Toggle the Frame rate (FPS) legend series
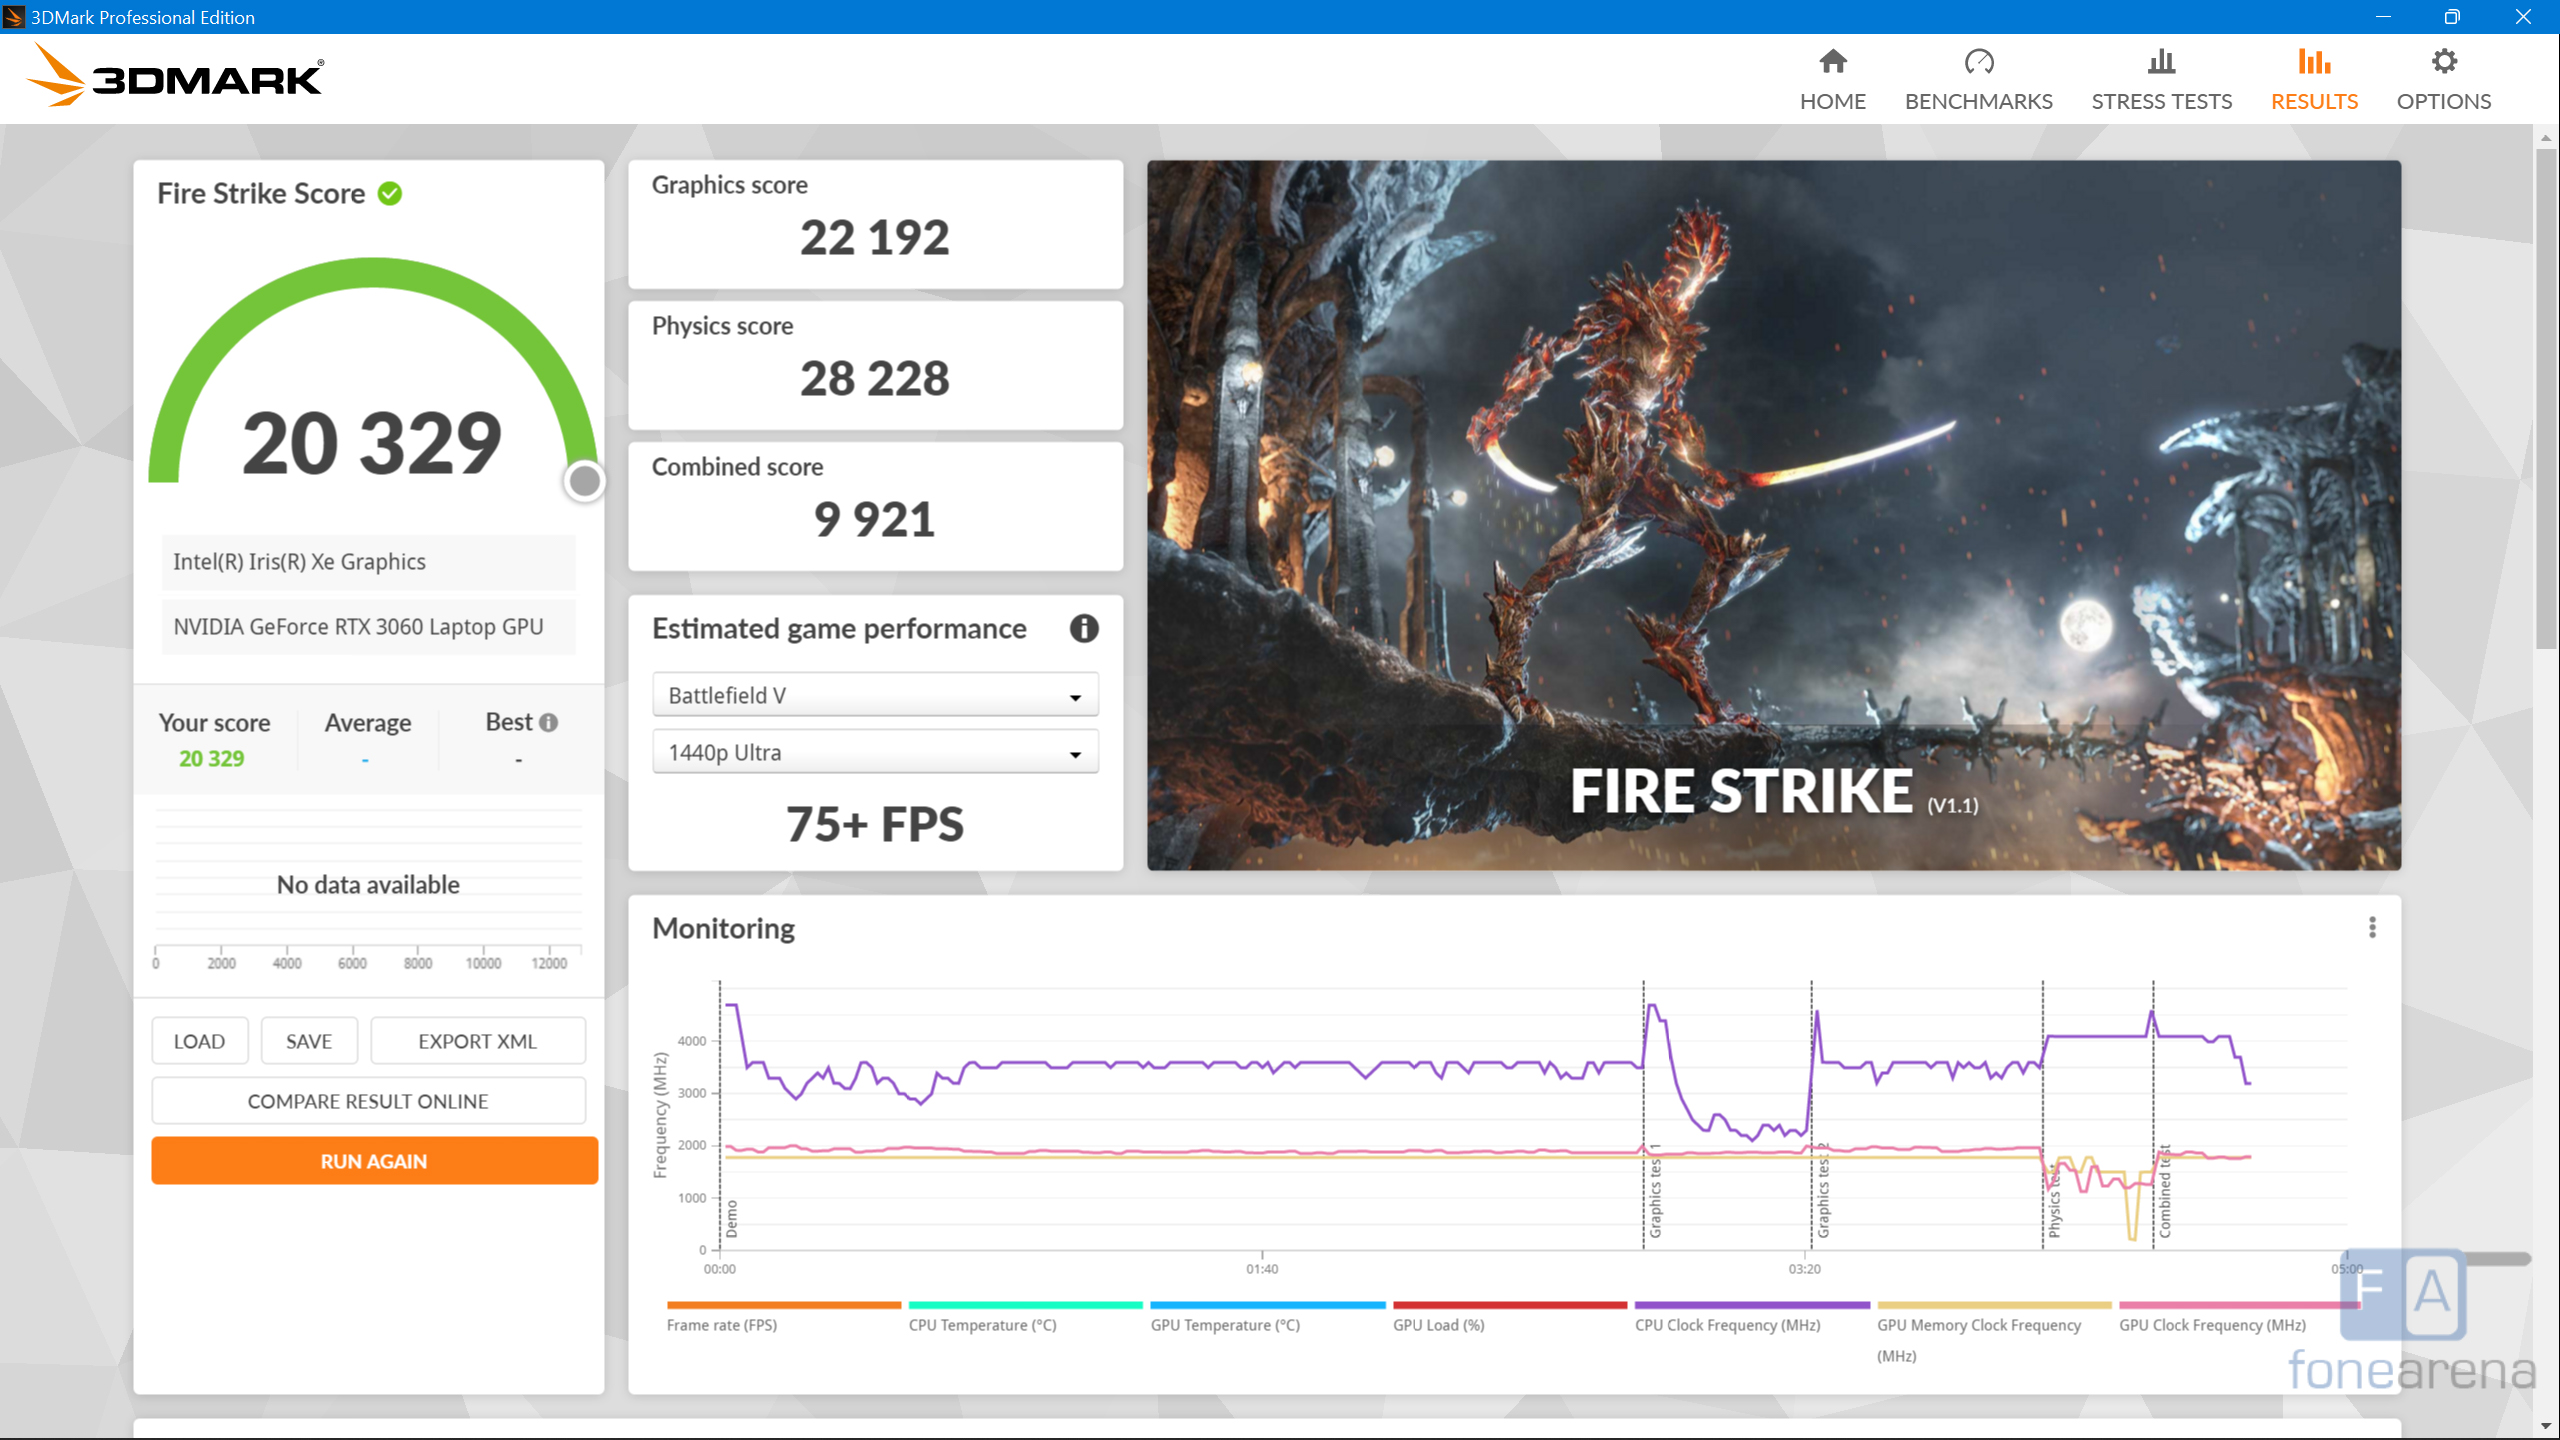 722,1324
